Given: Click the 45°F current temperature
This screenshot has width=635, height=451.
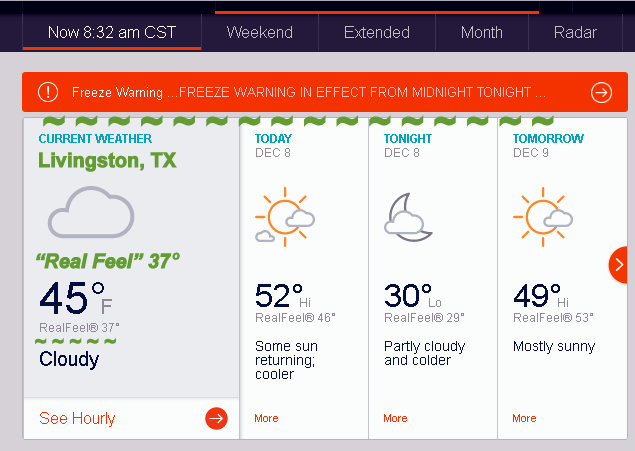Looking at the screenshot, I should [76, 298].
